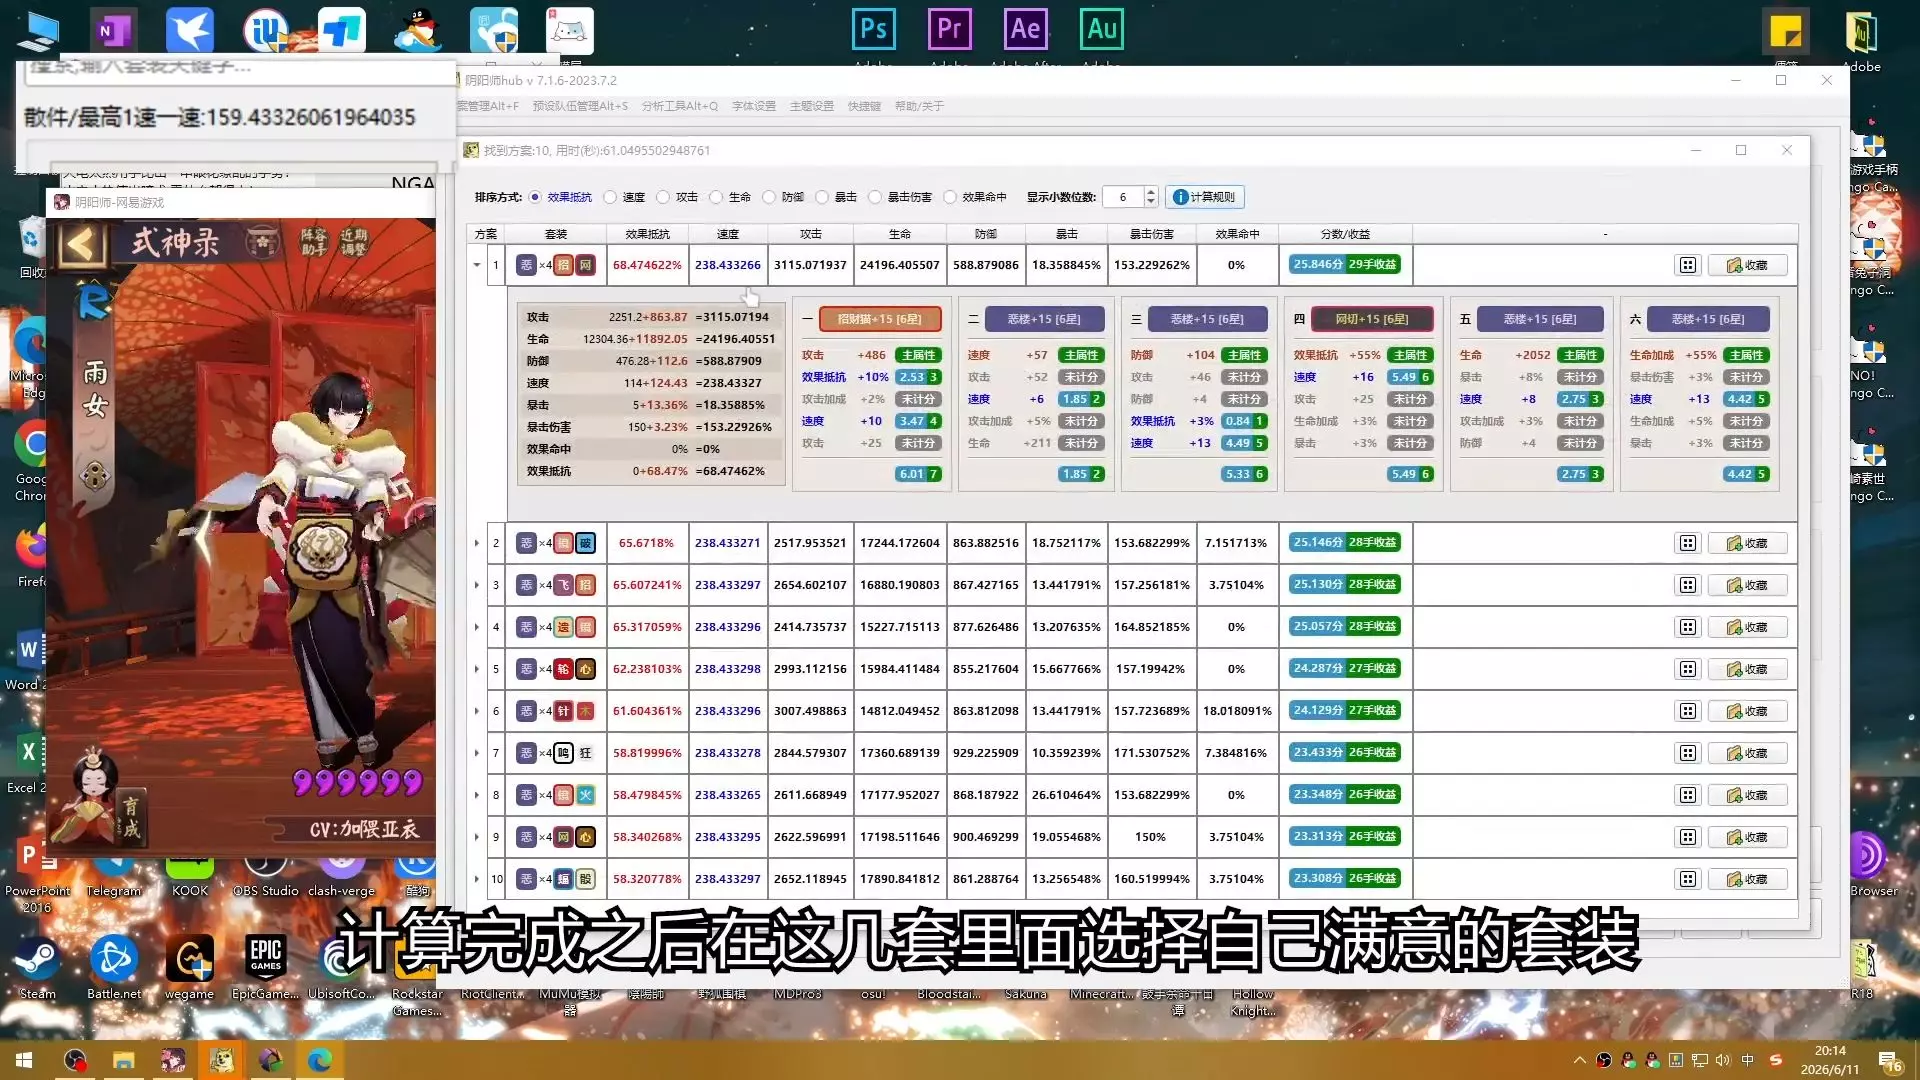1920x1080 pixels.
Task: Open 预设队伍管理 menu
Action: [x=580, y=106]
